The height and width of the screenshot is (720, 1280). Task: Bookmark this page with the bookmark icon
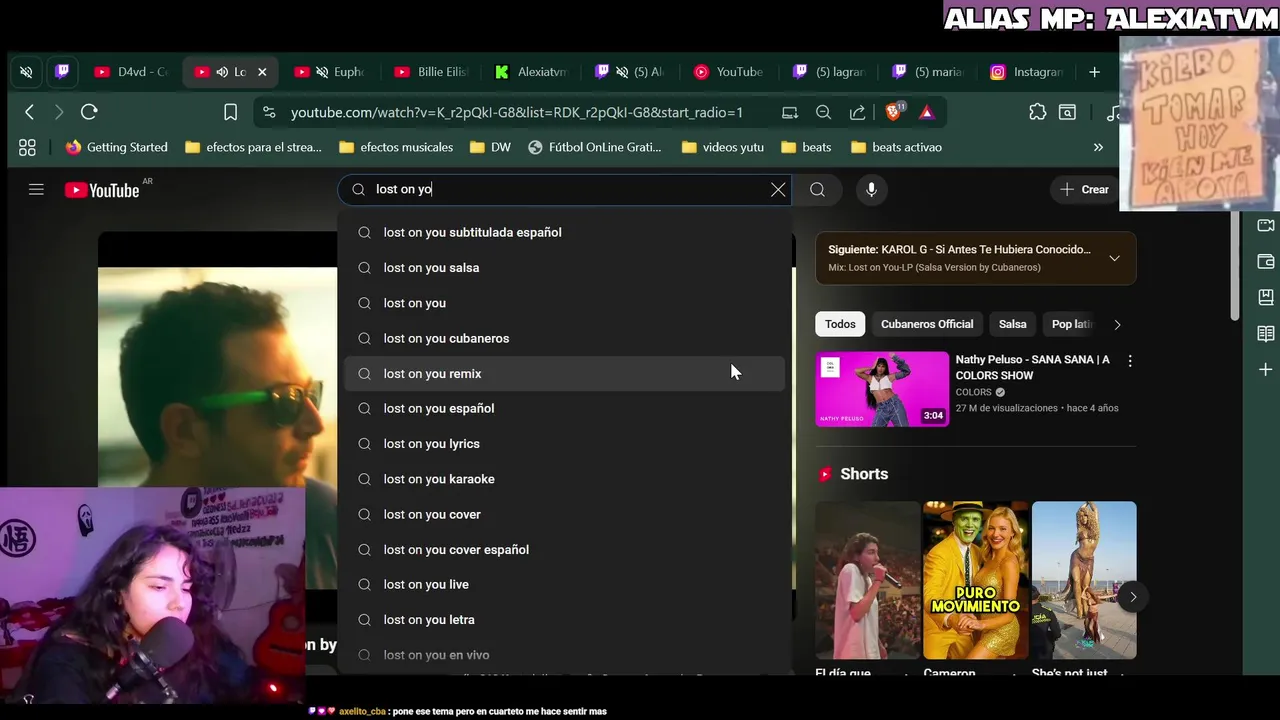click(230, 112)
